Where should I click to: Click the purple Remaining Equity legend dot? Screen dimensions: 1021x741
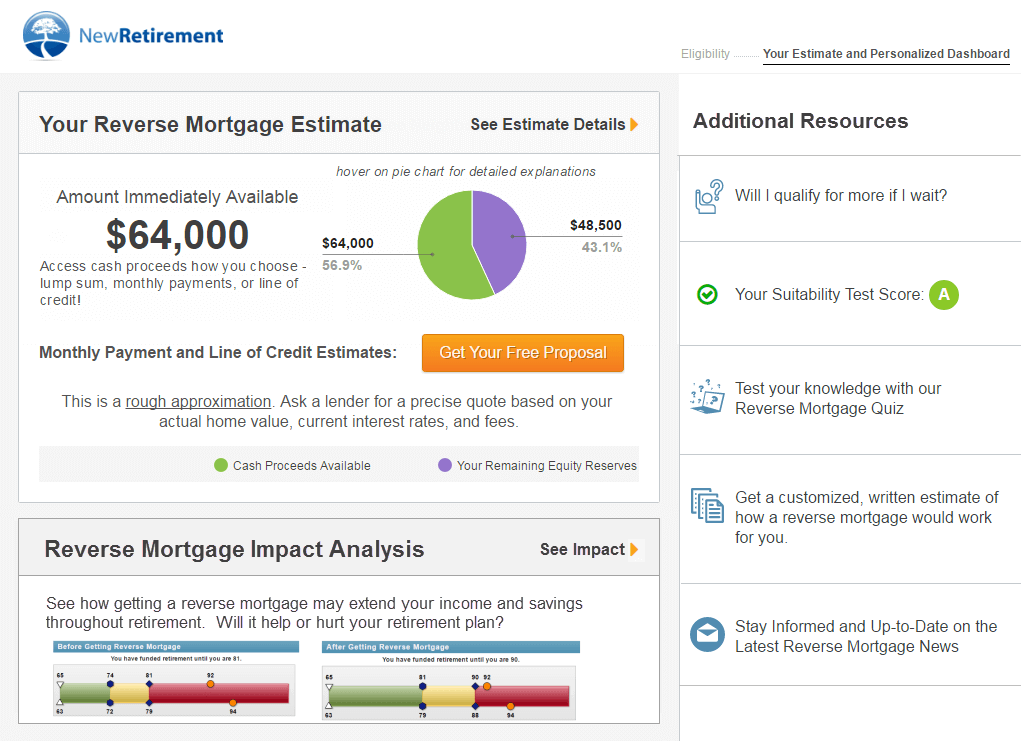click(445, 465)
